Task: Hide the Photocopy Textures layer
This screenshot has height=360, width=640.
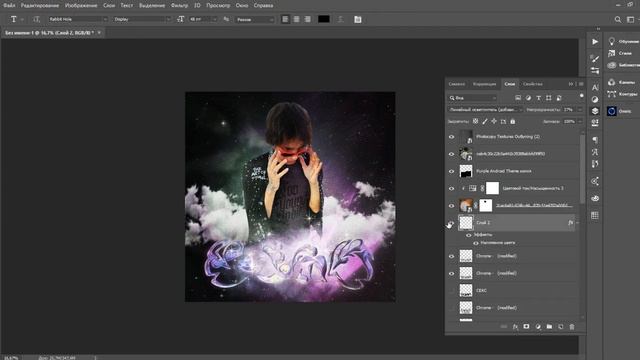Action: 451,137
